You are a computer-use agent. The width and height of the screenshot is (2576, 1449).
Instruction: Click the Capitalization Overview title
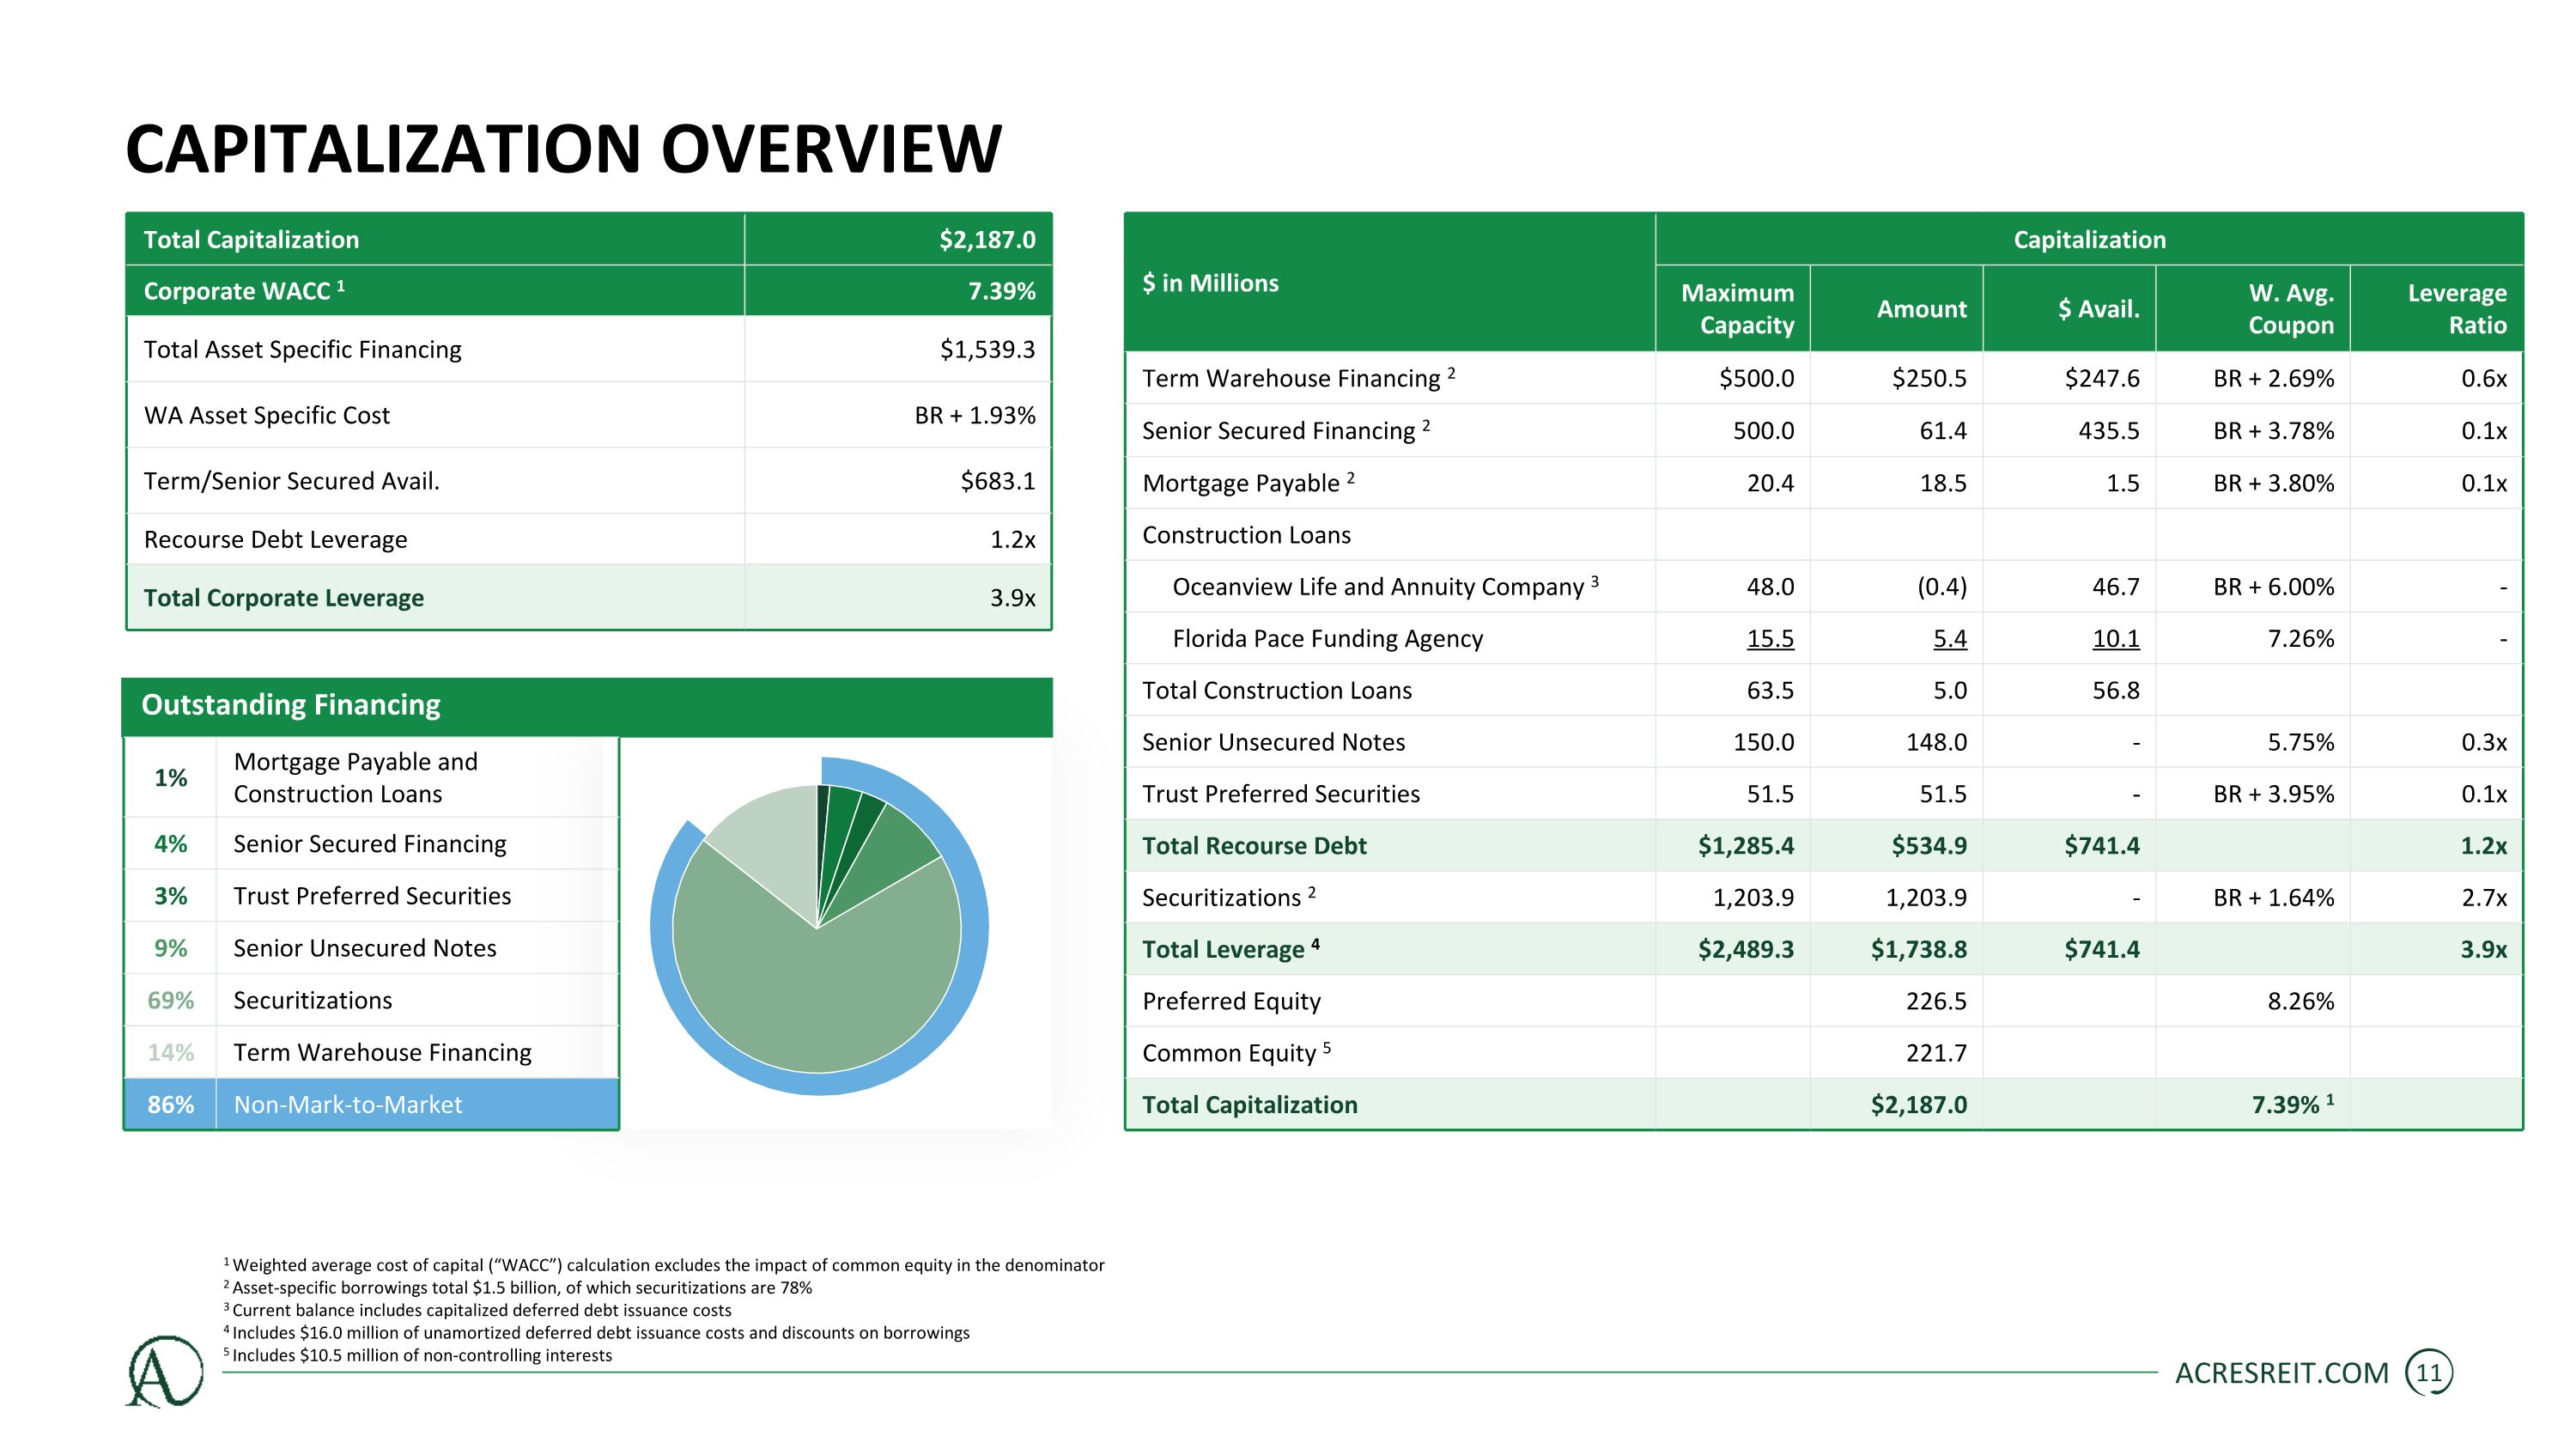563,149
